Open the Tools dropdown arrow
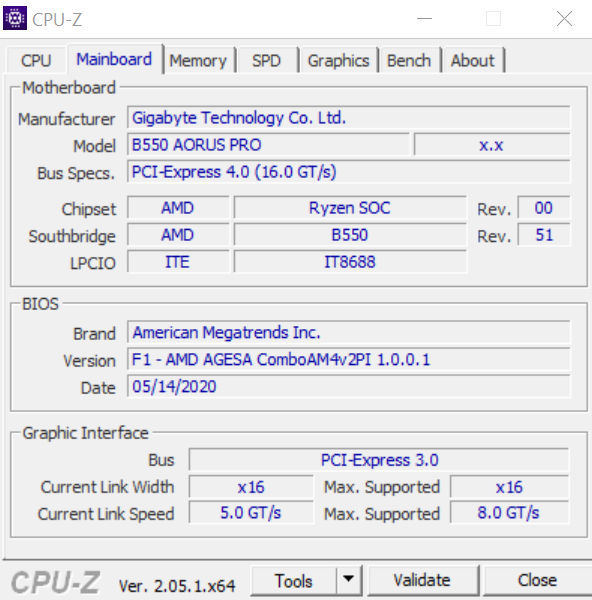Screen dimensions: 592x600 (x=348, y=580)
